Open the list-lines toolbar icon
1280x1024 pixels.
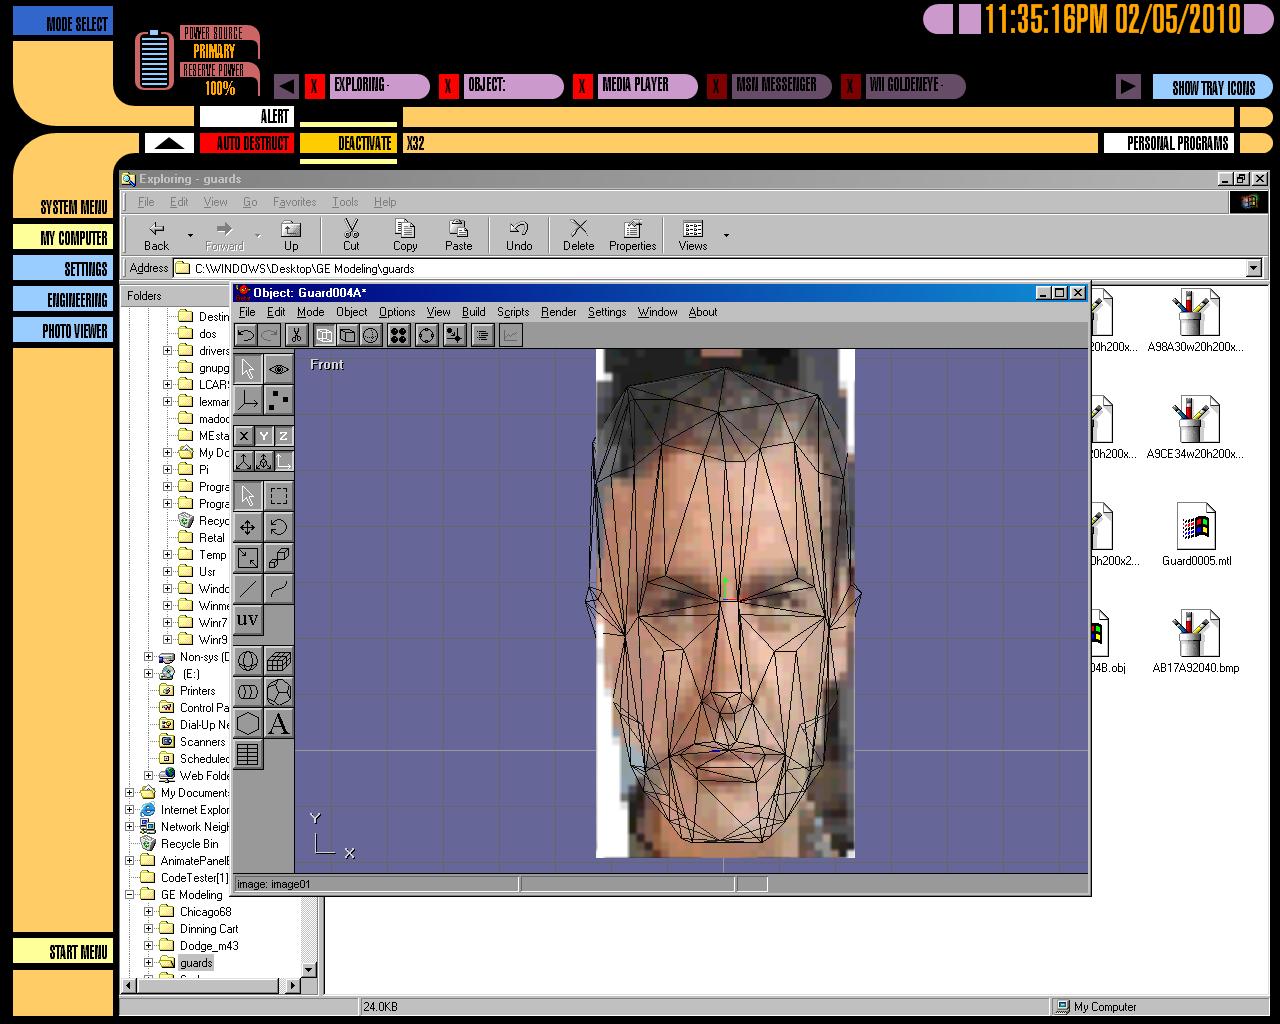[x=482, y=335]
